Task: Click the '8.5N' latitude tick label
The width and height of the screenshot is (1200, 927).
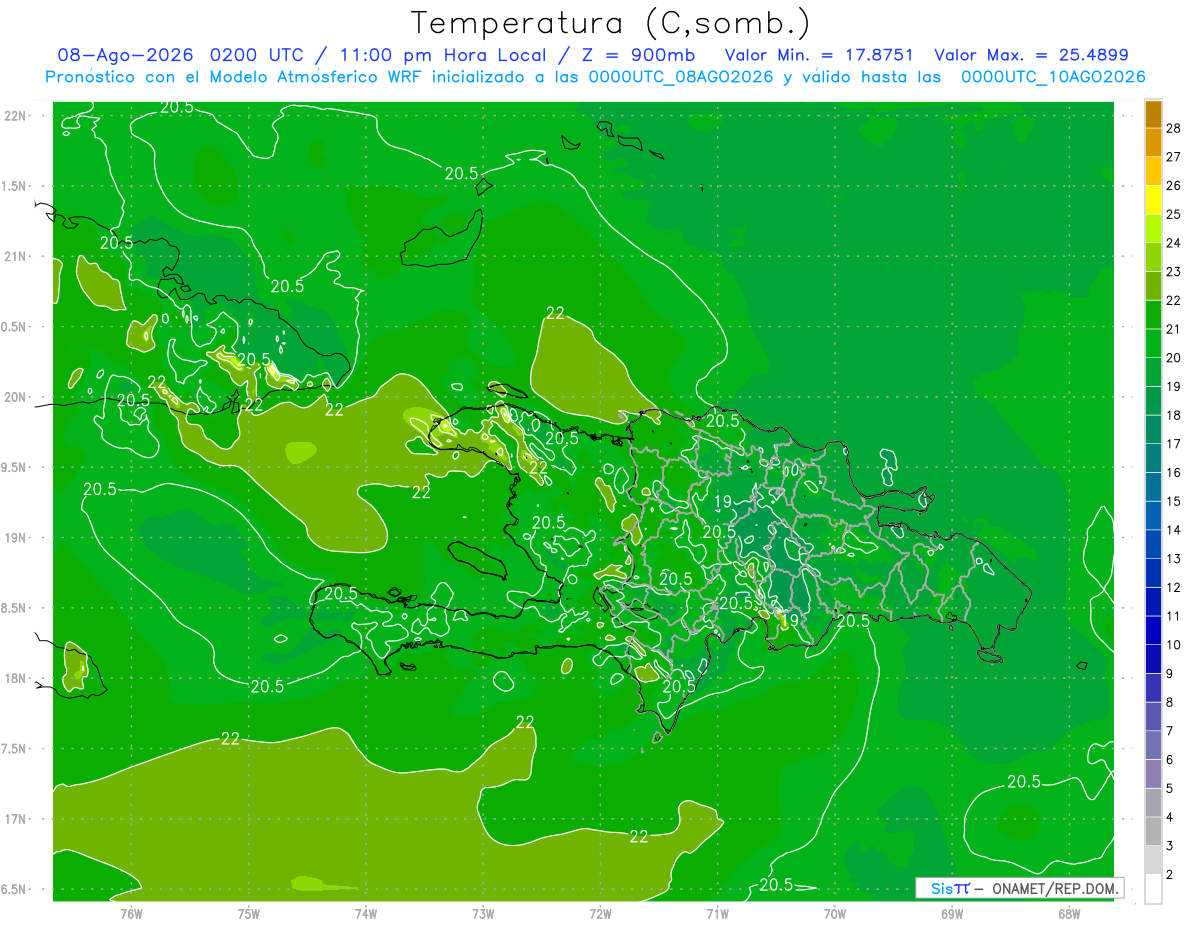Action: (x=13, y=608)
